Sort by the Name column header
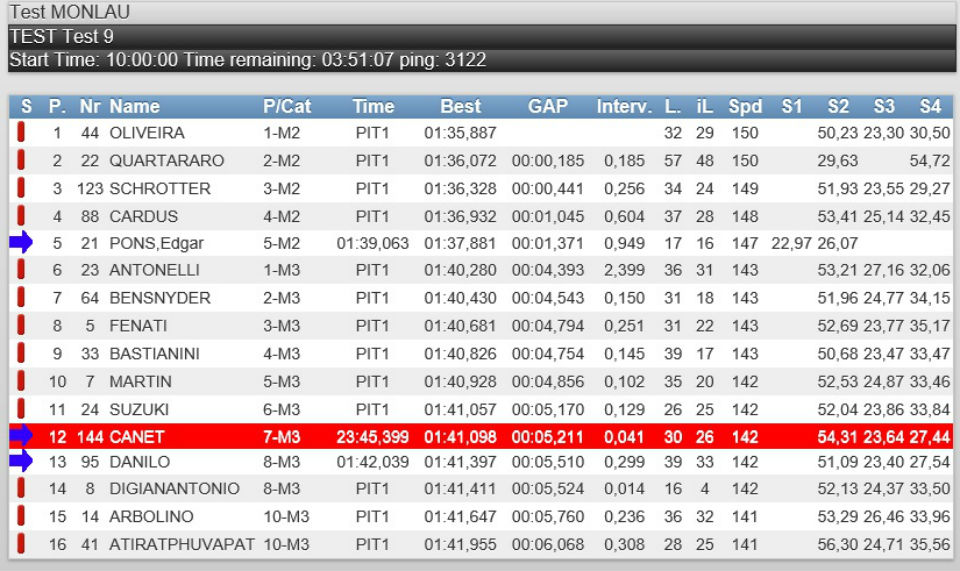Image resolution: width=960 pixels, height=571 pixels. 135,106
